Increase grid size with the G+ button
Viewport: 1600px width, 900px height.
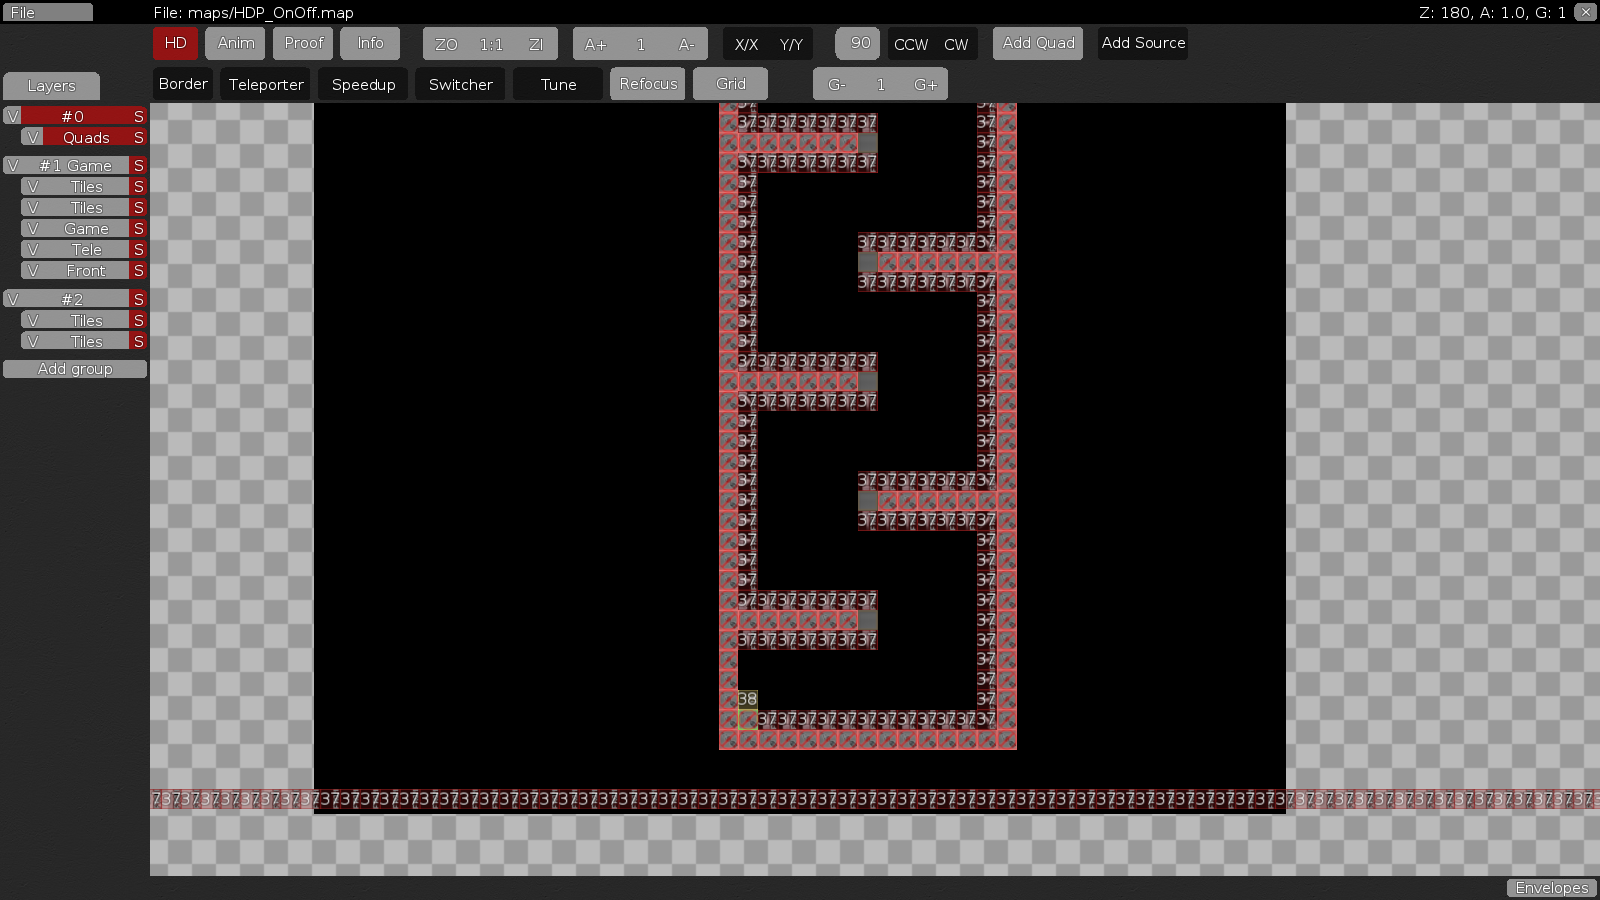click(x=925, y=85)
